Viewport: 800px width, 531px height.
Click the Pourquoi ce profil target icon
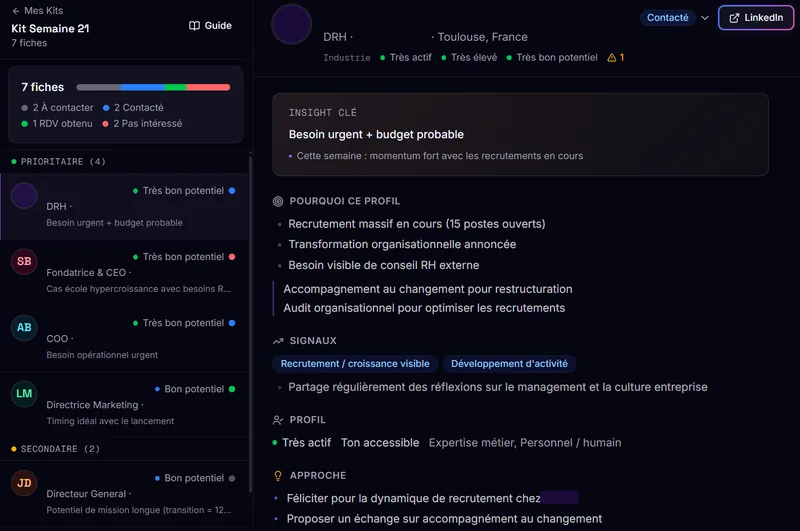278,201
